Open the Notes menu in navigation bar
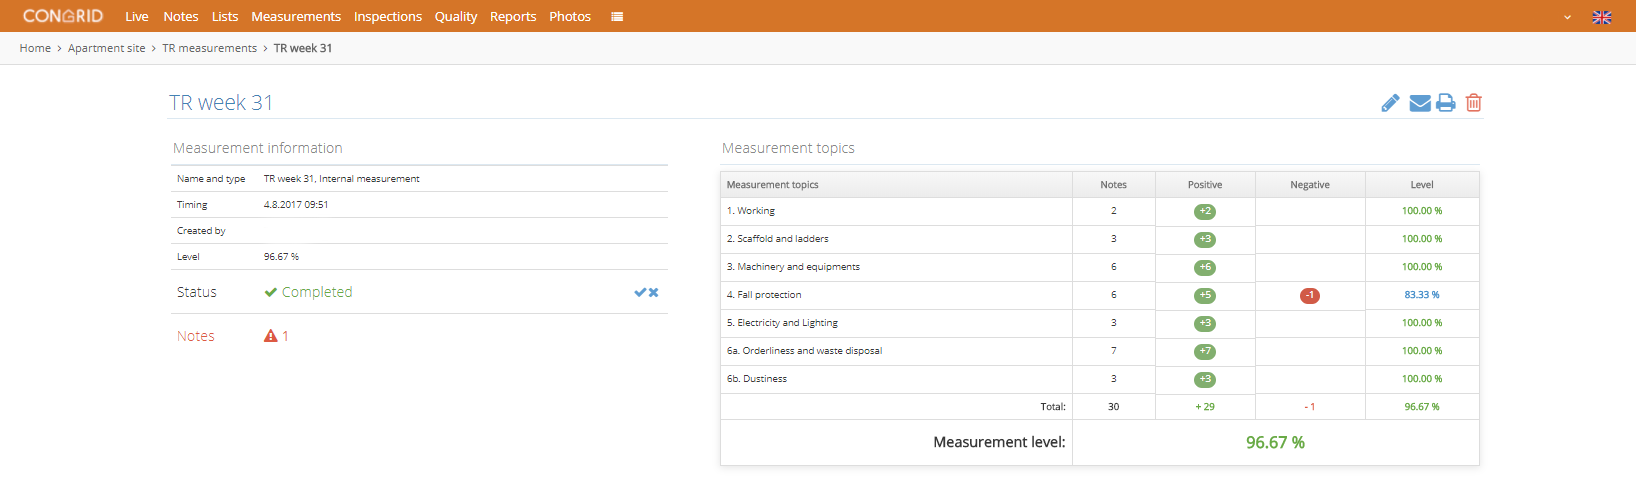Screen dimensions: 1636x482 pyautogui.click(x=181, y=16)
